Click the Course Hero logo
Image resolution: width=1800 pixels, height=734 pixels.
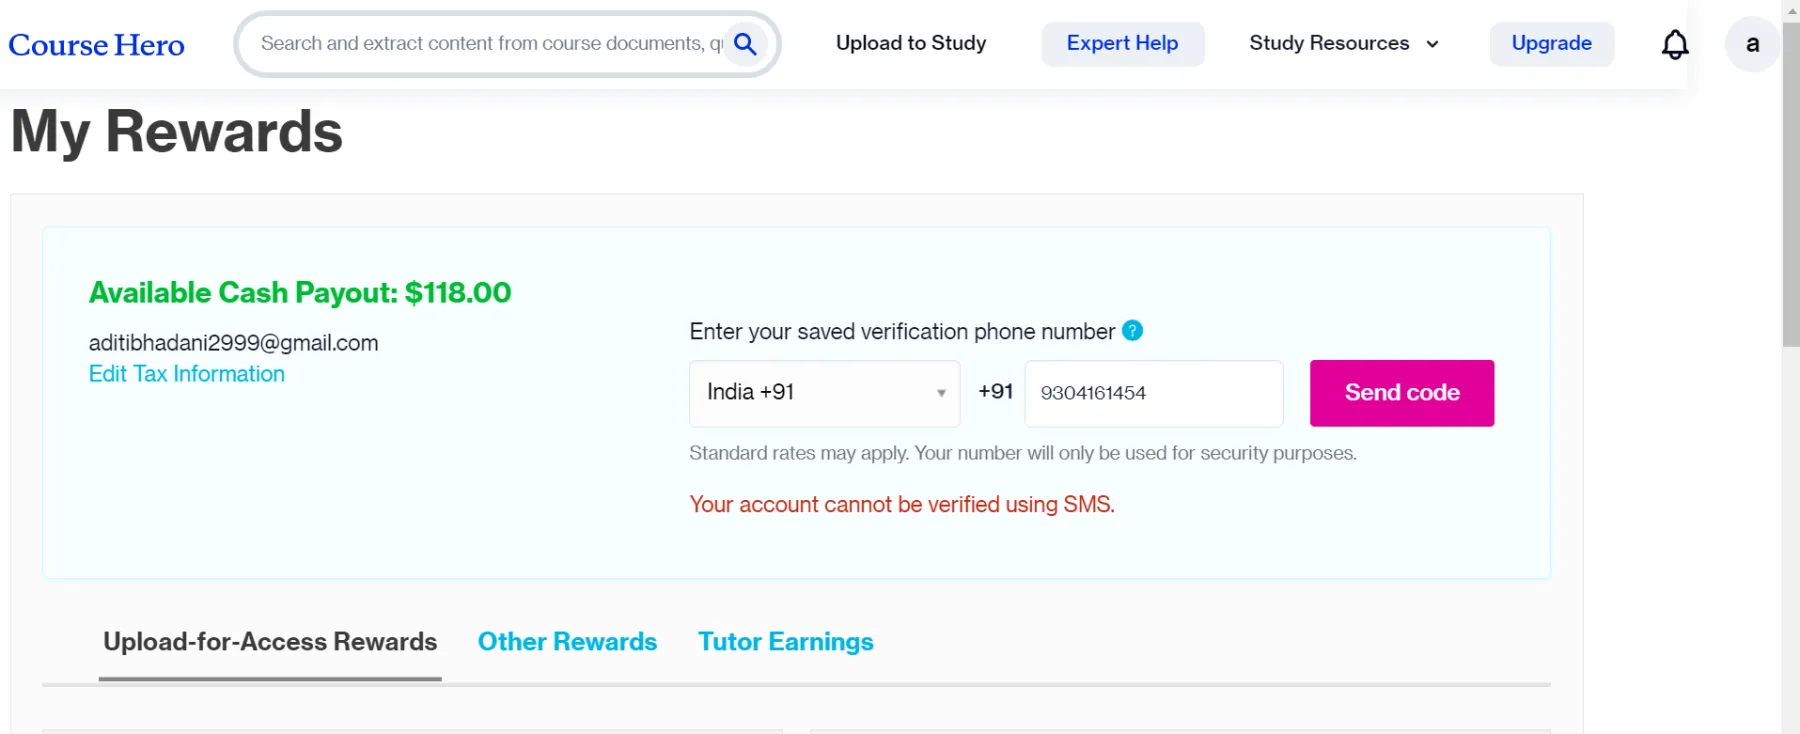pos(96,45)
